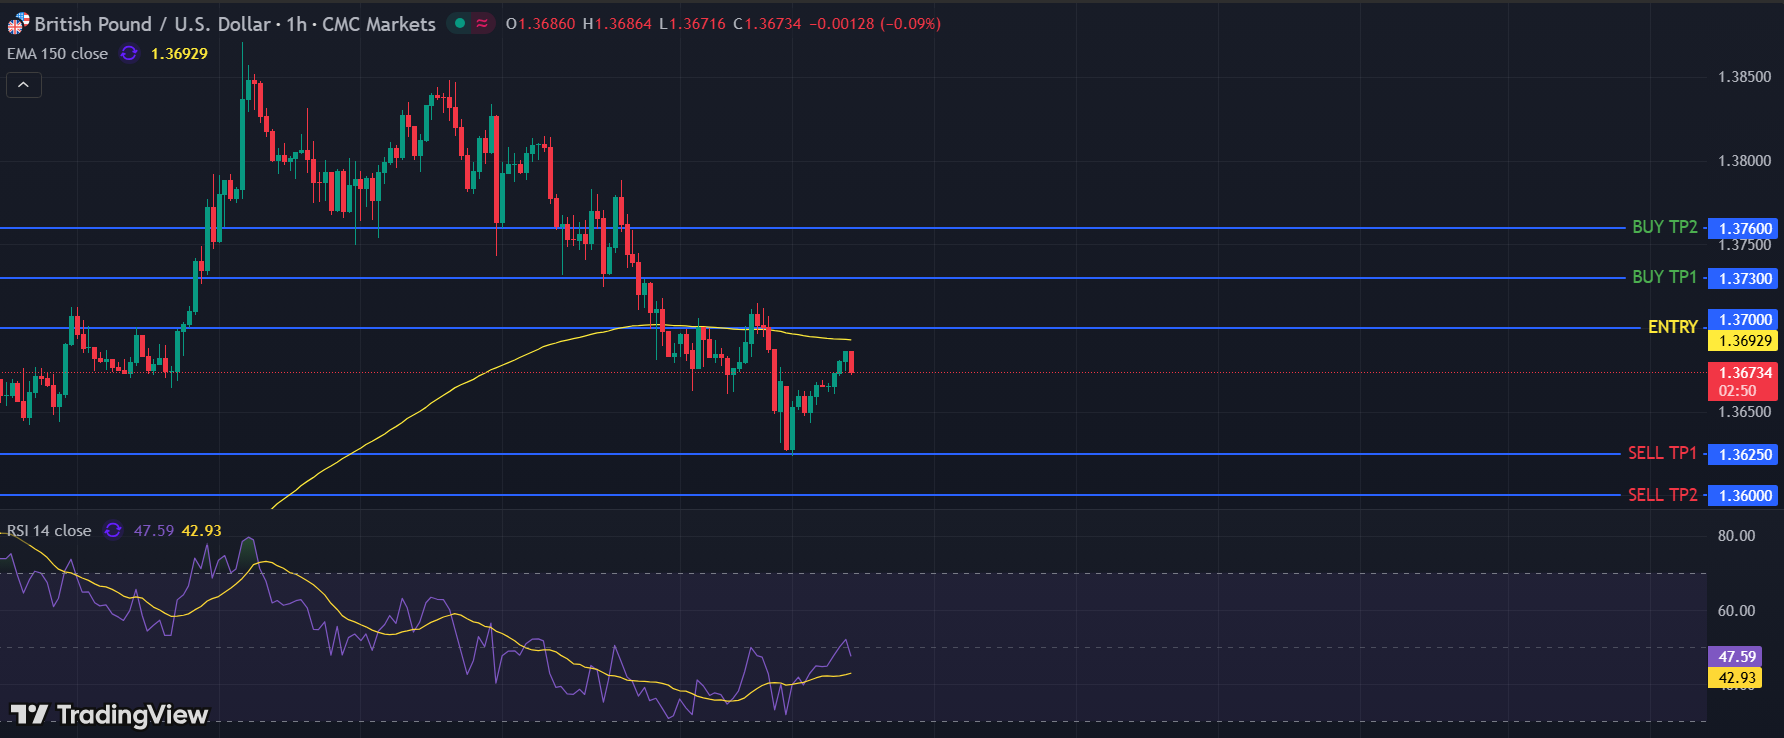The image size is (1784, 738).
Task: Click the pink approximate-data indicator icon
Action: [x=482, y=23]
